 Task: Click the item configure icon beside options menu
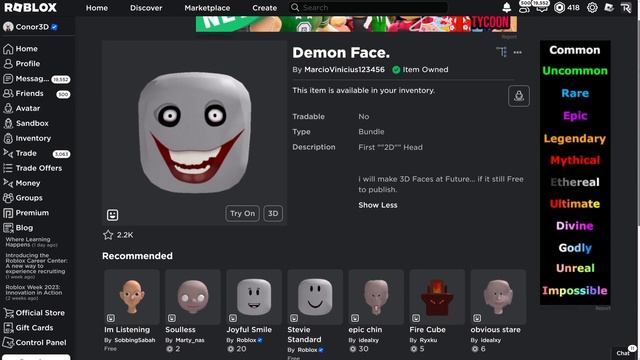point(501,52)
